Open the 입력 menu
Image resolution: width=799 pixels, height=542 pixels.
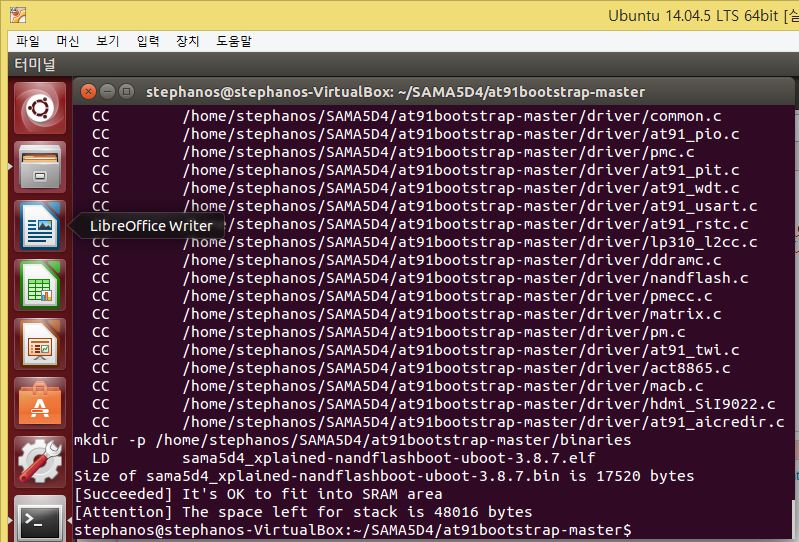pyautogui.click(x=148, y=41)
